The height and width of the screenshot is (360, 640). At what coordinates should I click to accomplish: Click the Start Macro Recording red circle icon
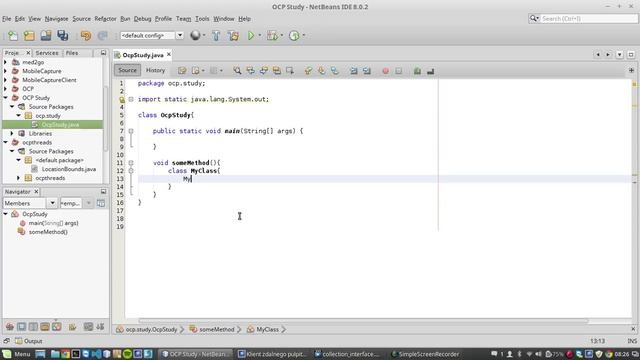[385, 71]
